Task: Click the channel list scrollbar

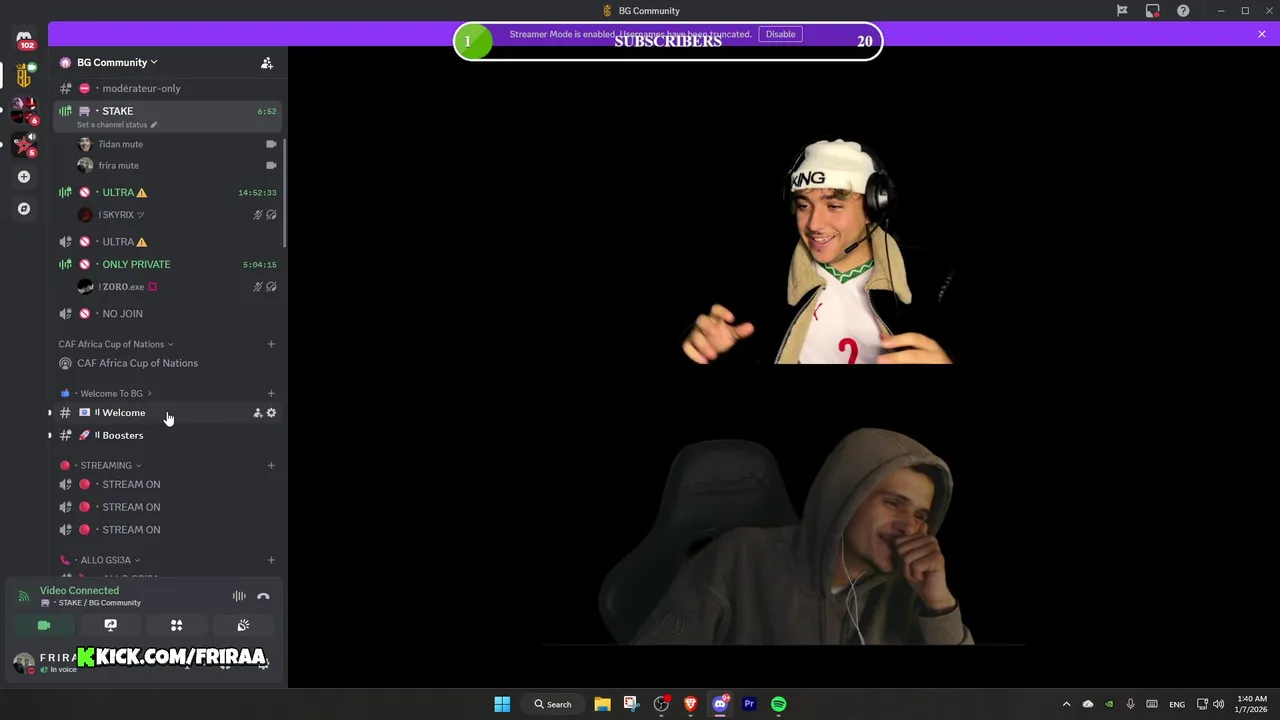Action: pos(285,192)
